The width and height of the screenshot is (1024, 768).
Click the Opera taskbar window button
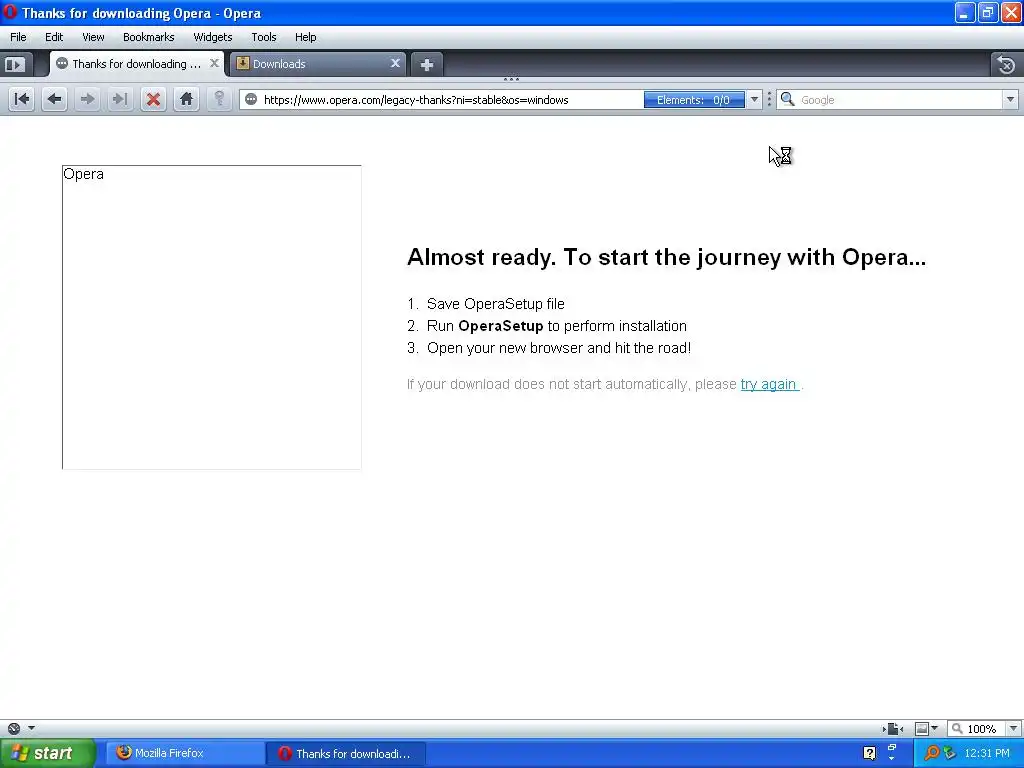click(x=346, y=753)
